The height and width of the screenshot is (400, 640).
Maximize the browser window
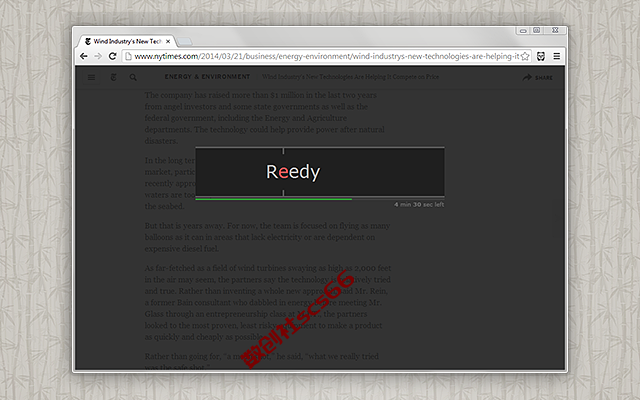pos(537,31)
